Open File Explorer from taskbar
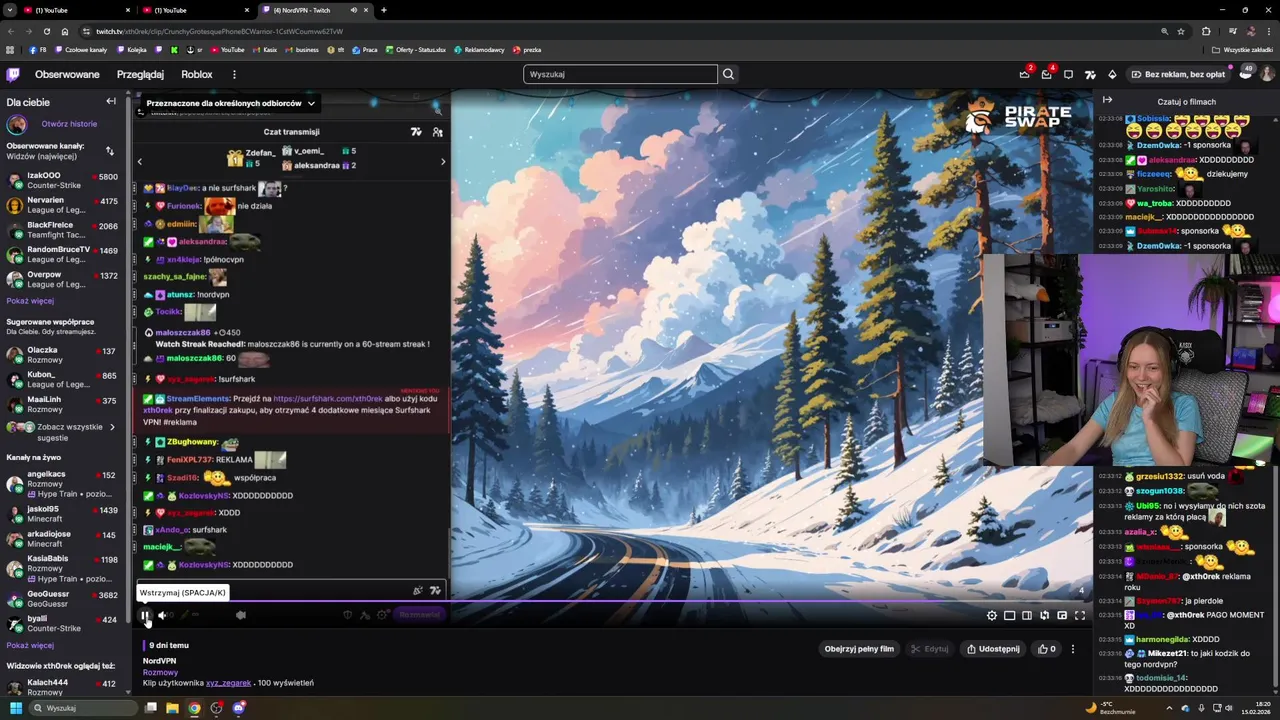1280x720 pixels. coord(172,708)
